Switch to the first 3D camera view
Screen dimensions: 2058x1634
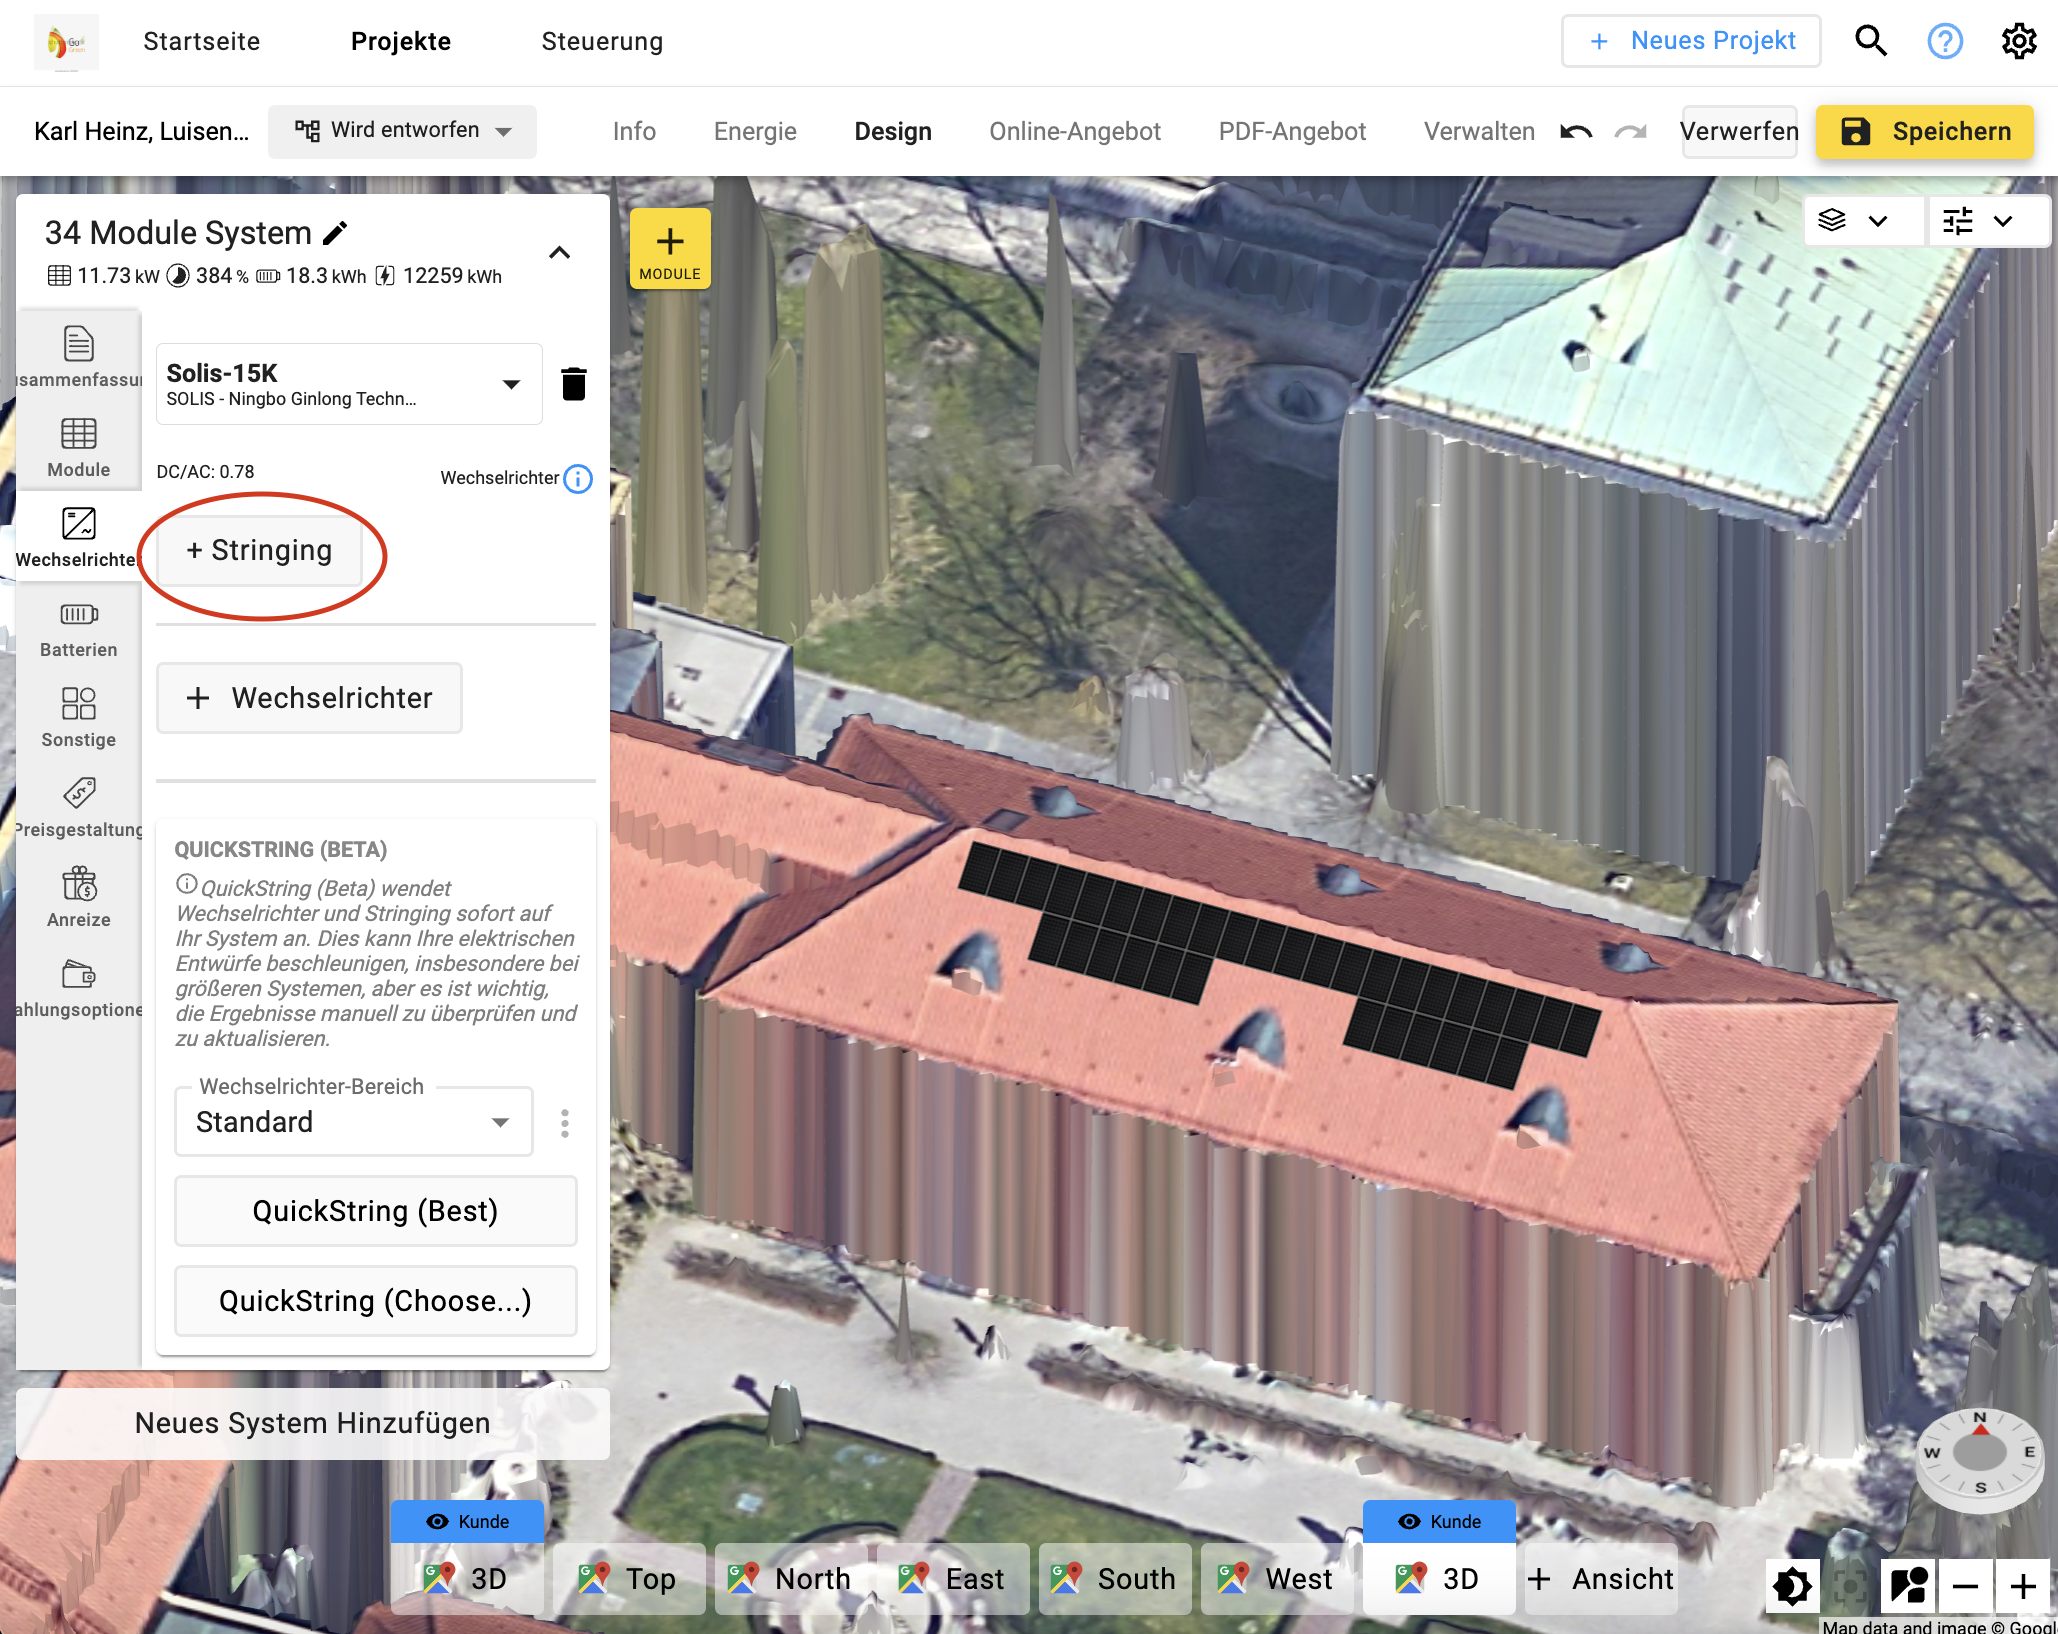pyautogui.click(x=467, y=1579)
